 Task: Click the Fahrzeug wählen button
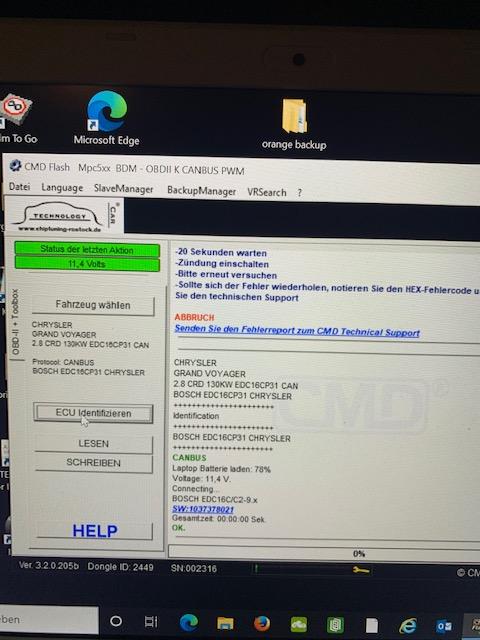tap(93, 305)
